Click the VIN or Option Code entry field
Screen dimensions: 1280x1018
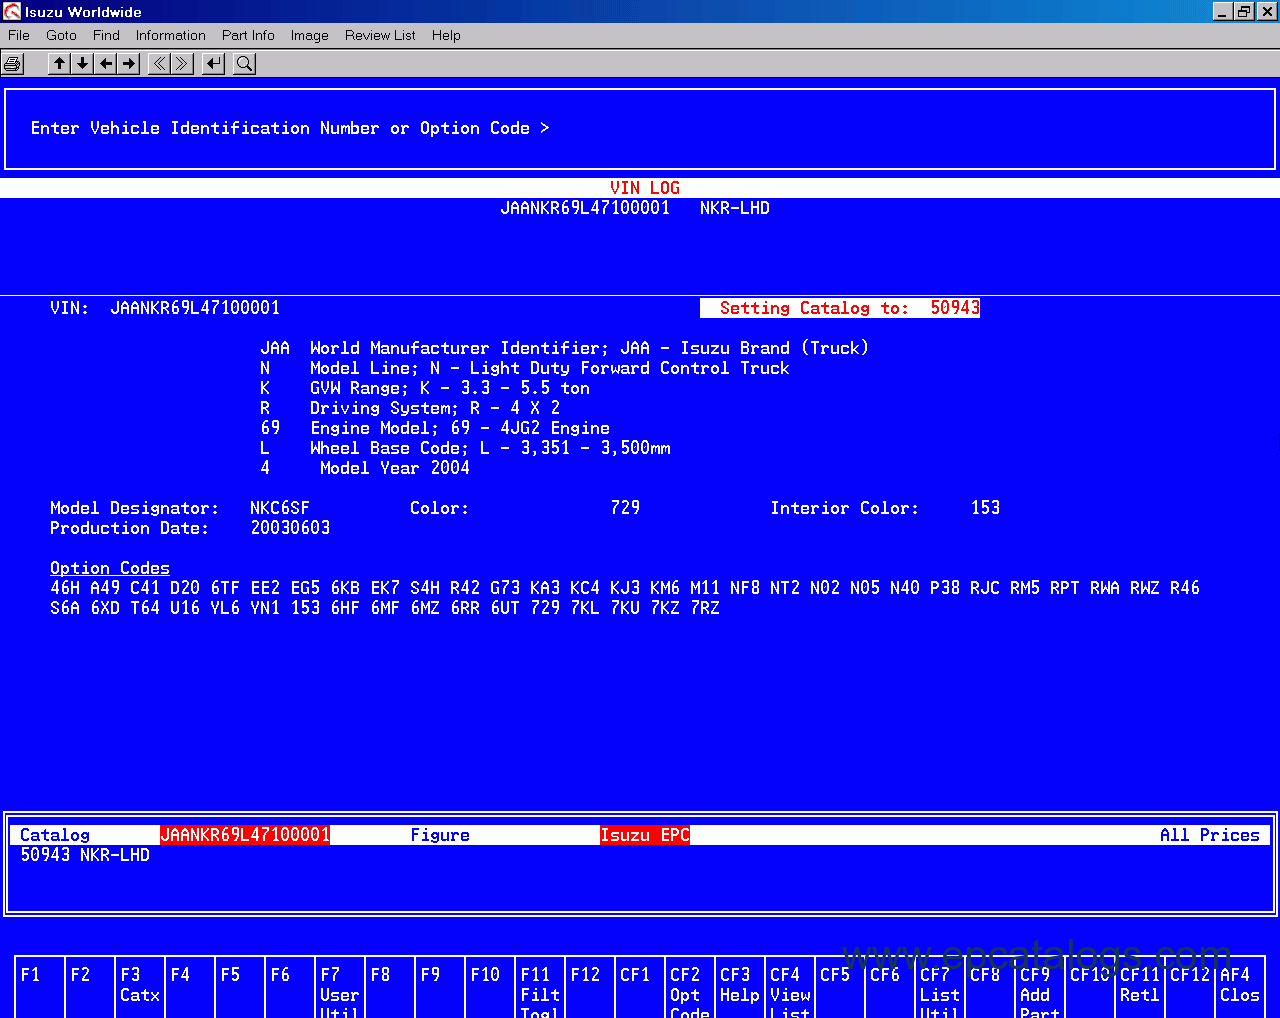[x=640, y=129]
